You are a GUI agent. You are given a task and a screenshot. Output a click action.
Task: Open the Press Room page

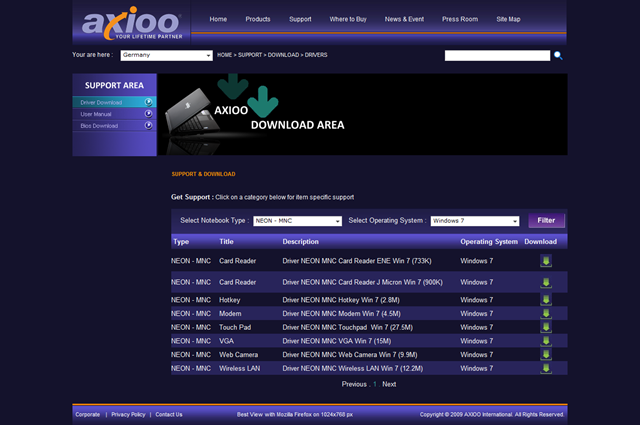[460, 19]
